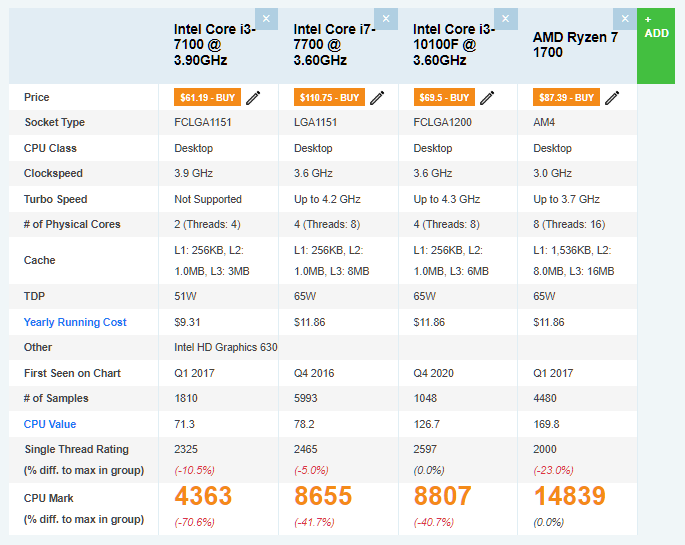Click the $87.39 - BUY button

pyautogui.click(x=566, y=97)
